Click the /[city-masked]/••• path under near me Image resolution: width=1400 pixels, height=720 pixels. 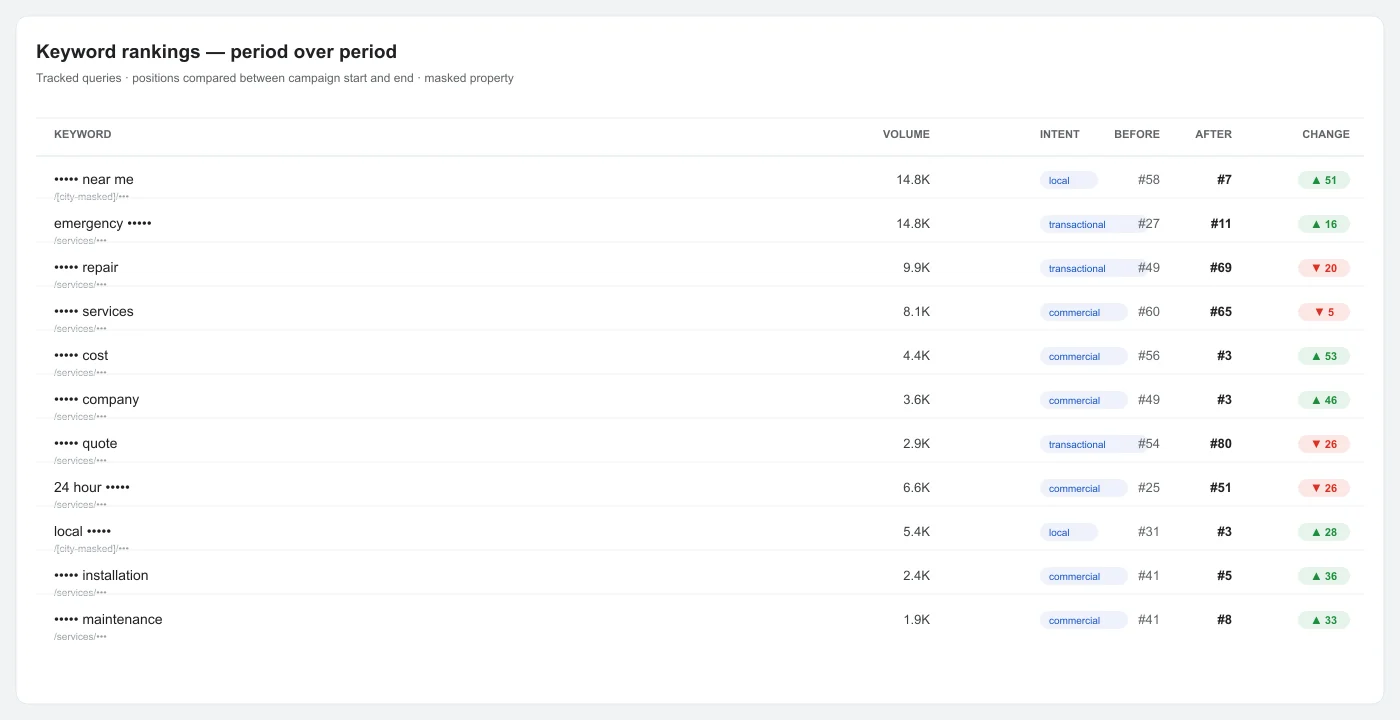(x=91, y=197)
